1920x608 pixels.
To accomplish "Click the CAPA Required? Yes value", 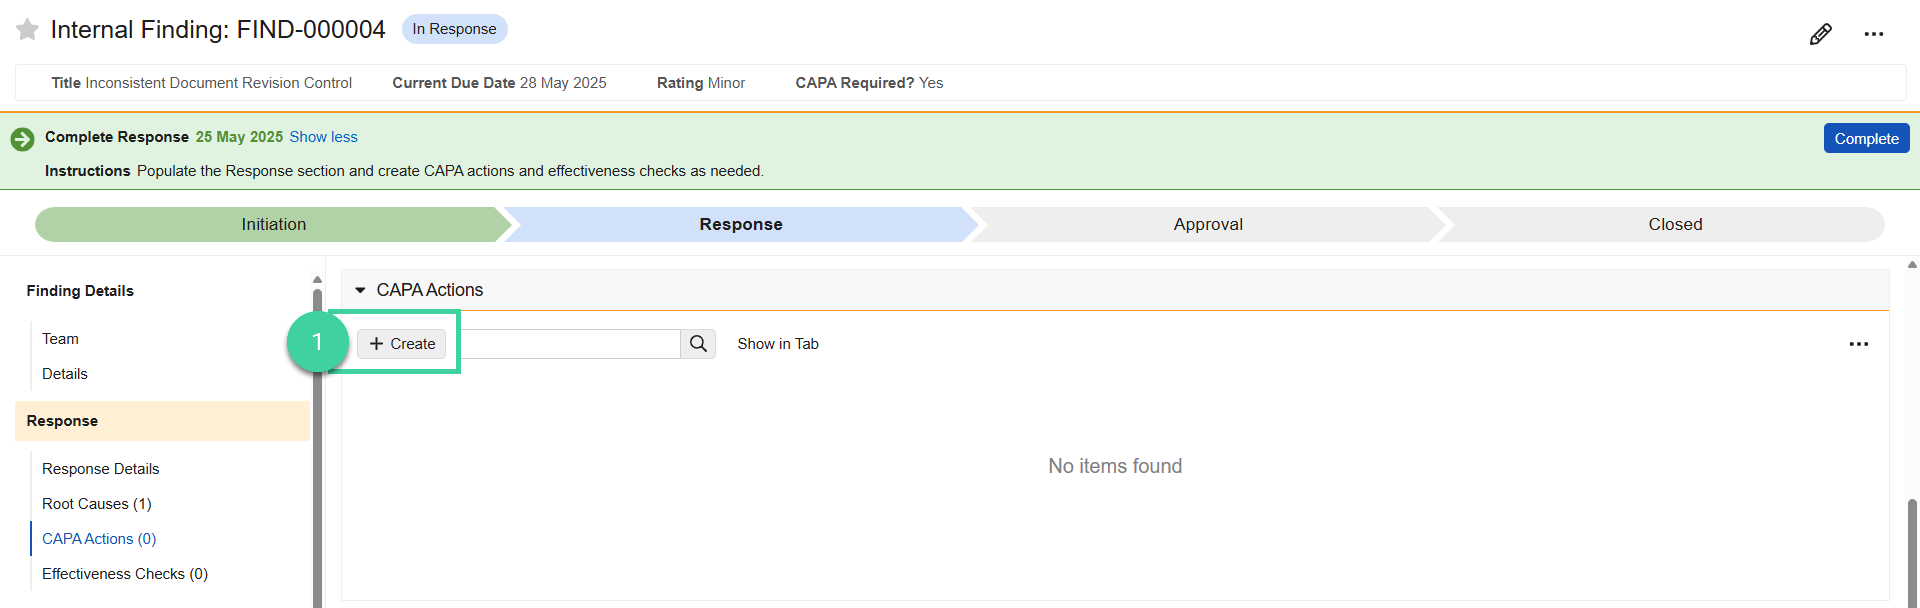I will (x=931, y=83).
